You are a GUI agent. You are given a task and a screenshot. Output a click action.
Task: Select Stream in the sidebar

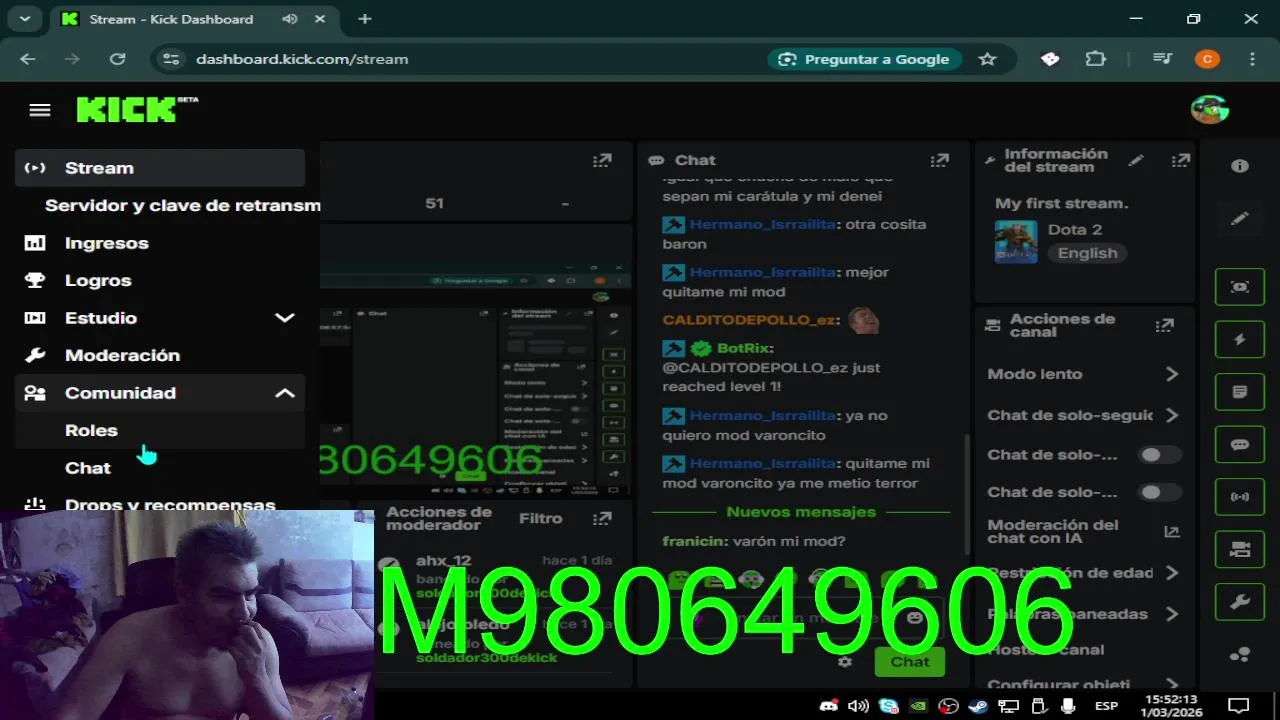click(x=160, y=168)
